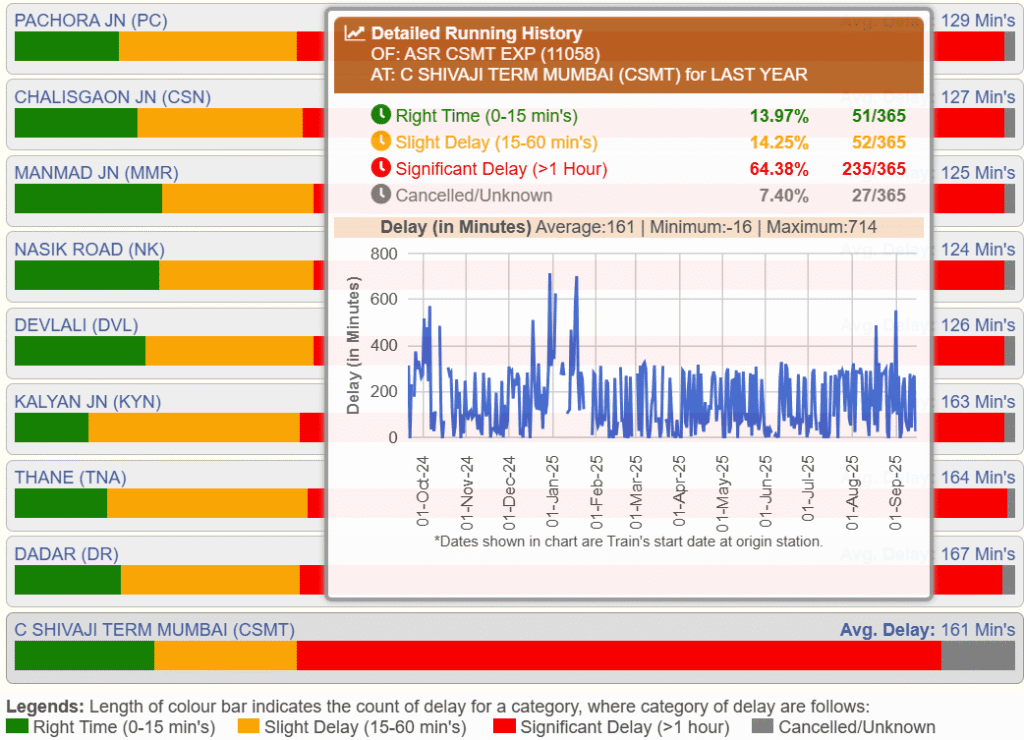Screen dimensions: 1024x740
Task: Open the KALYAN JN (KYN) station link
Action: pyautogui.click(x=87, y=402)
